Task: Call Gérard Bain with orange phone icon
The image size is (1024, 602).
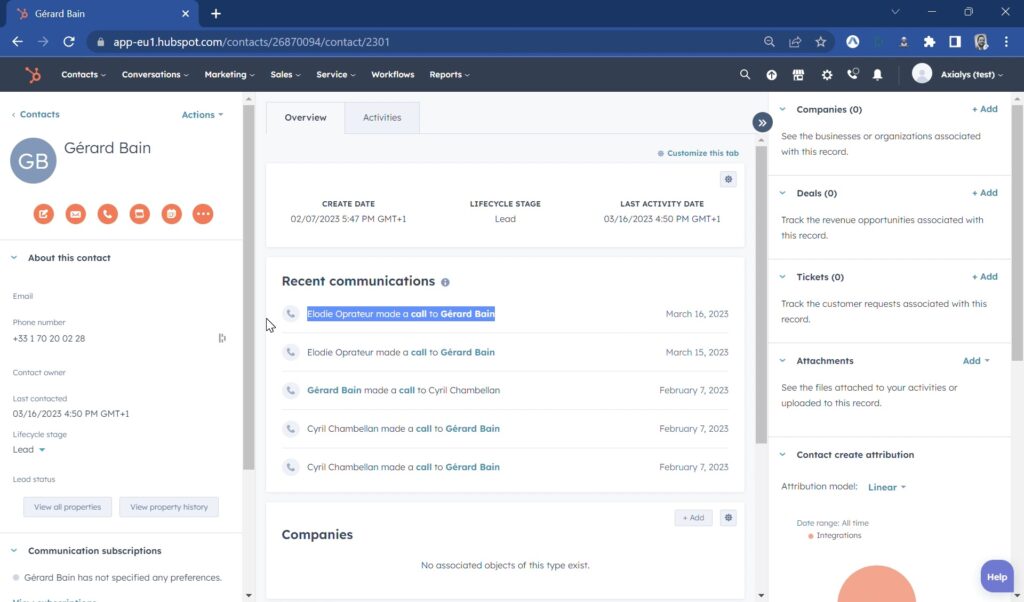Action: [x=108, y=214]
